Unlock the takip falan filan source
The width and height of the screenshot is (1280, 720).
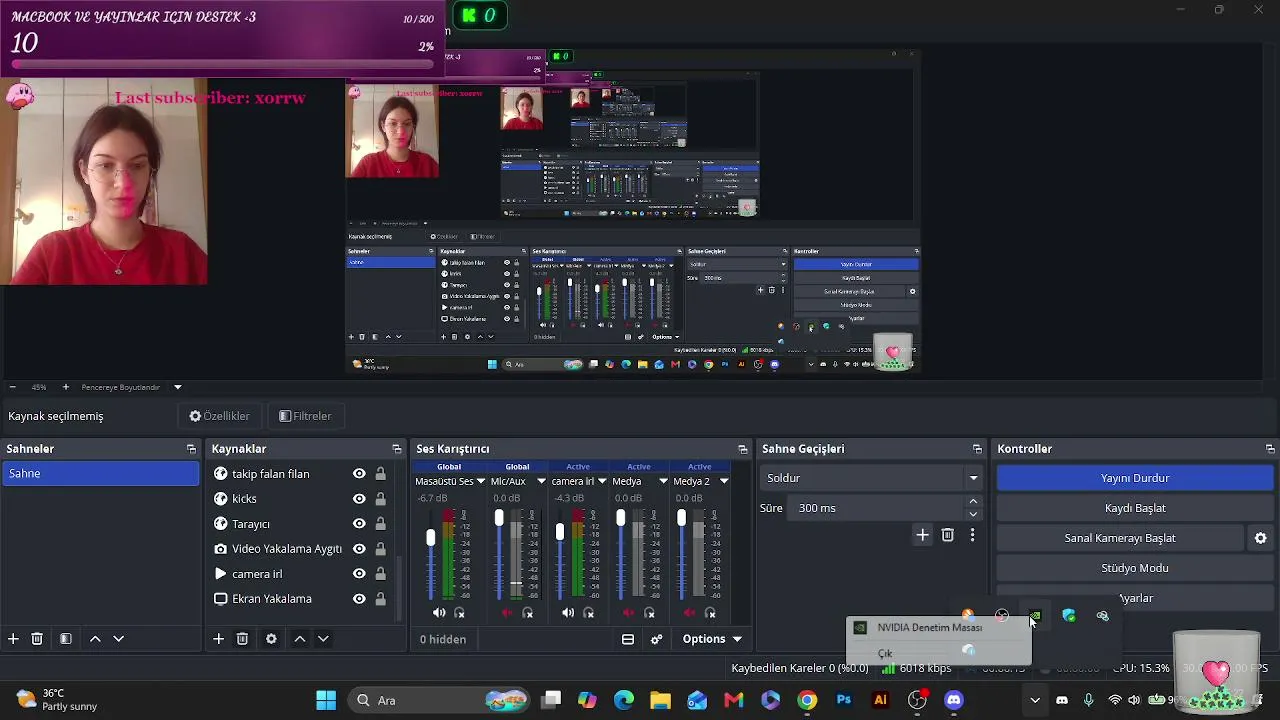(x=380, y=474)
